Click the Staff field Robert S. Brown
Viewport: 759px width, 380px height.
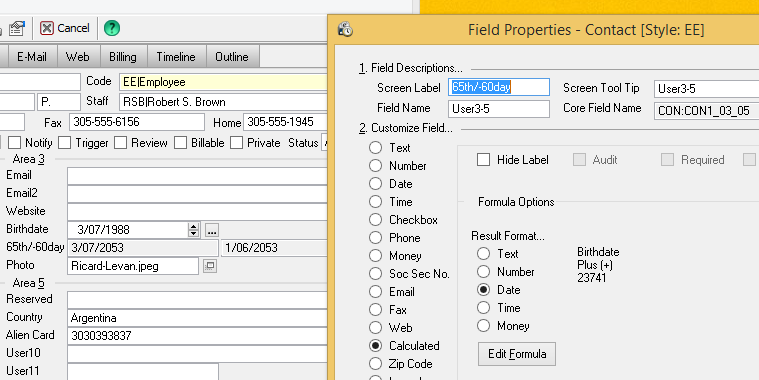point(223,102)
